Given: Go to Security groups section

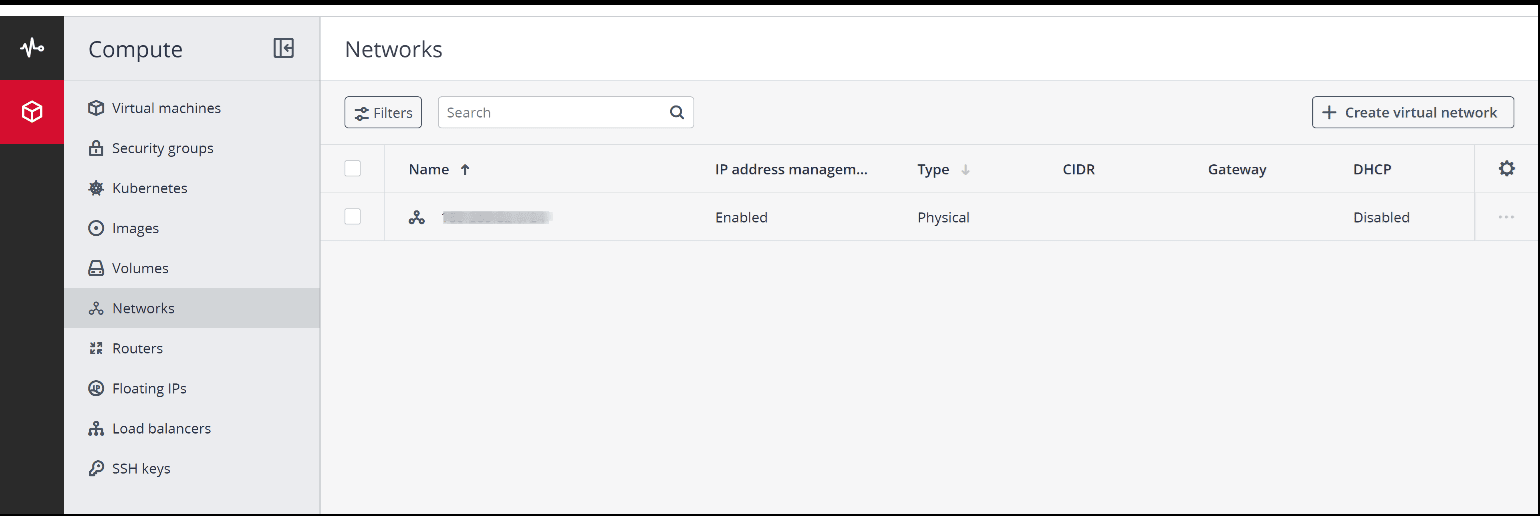Looking at the screenshot, I should 162,148.
